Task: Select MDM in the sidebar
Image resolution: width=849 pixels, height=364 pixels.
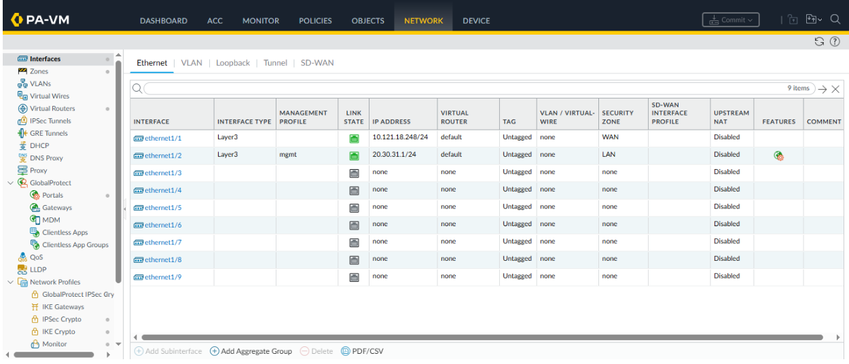Action: pyautogui.click(x=51, y=220)
